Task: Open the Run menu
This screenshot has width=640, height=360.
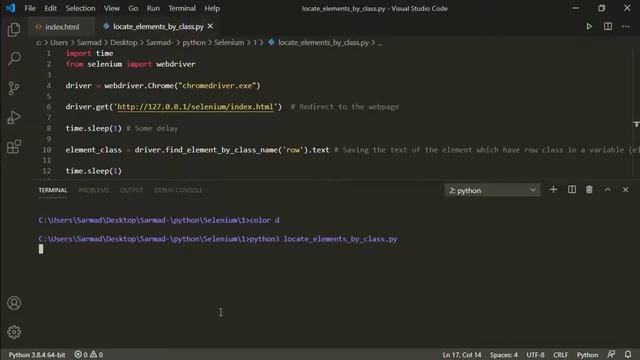Action: [153, 8]
